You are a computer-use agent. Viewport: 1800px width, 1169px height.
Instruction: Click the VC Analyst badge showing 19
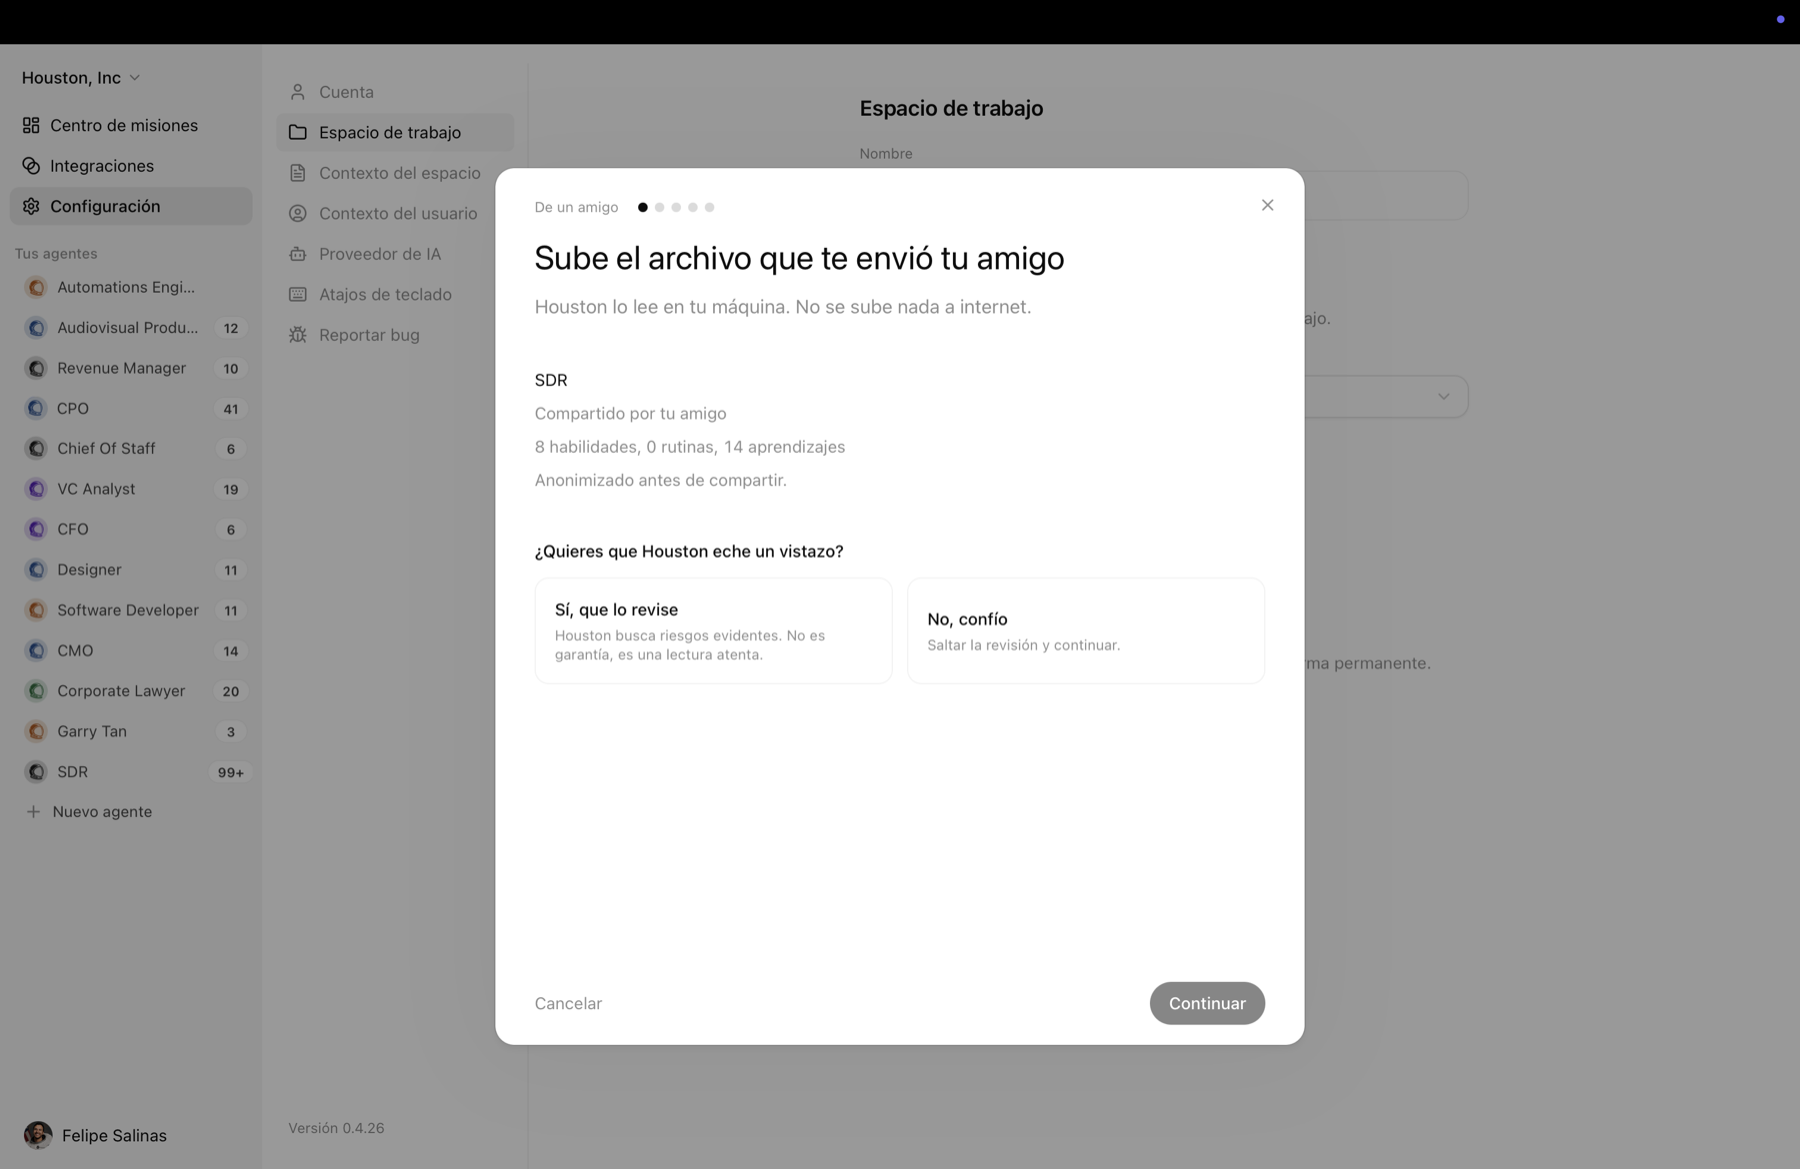231,489
